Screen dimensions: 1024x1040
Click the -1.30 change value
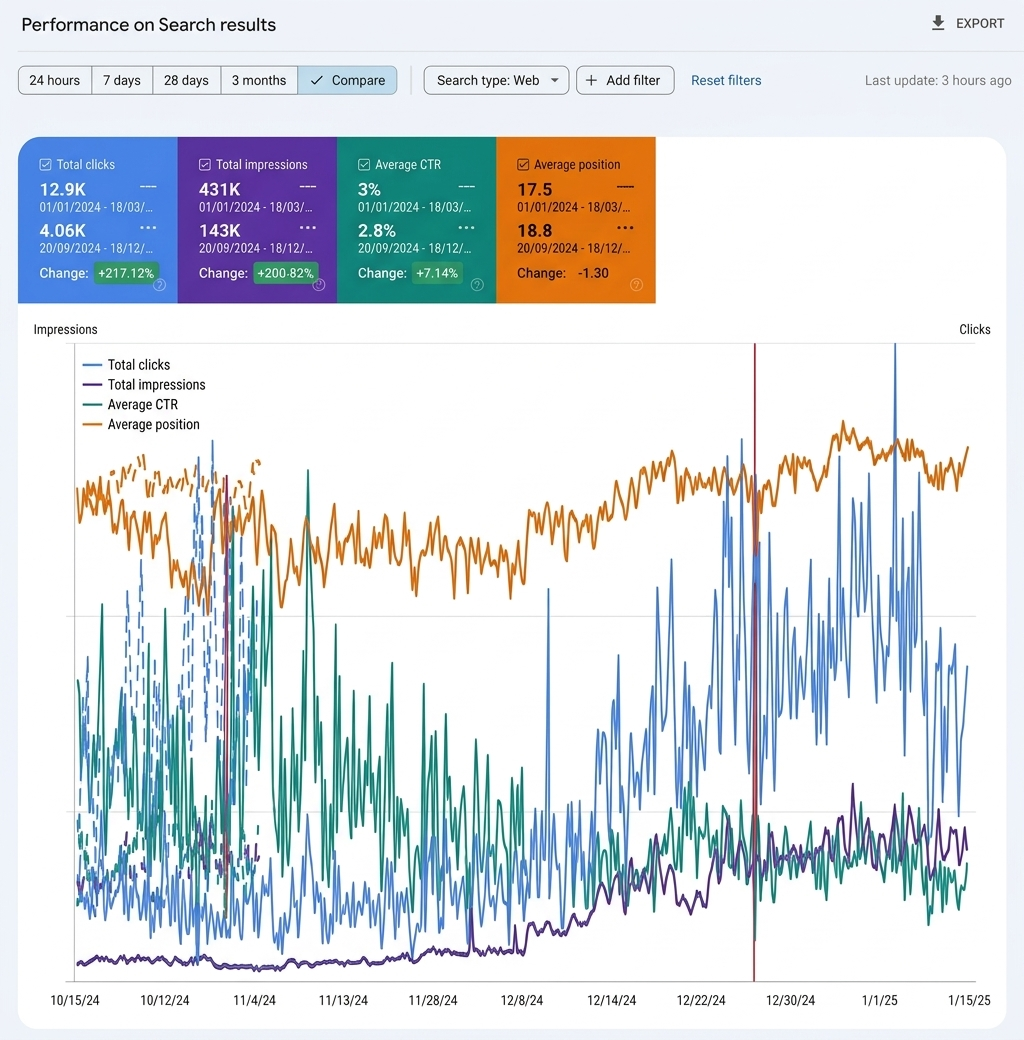593,273
